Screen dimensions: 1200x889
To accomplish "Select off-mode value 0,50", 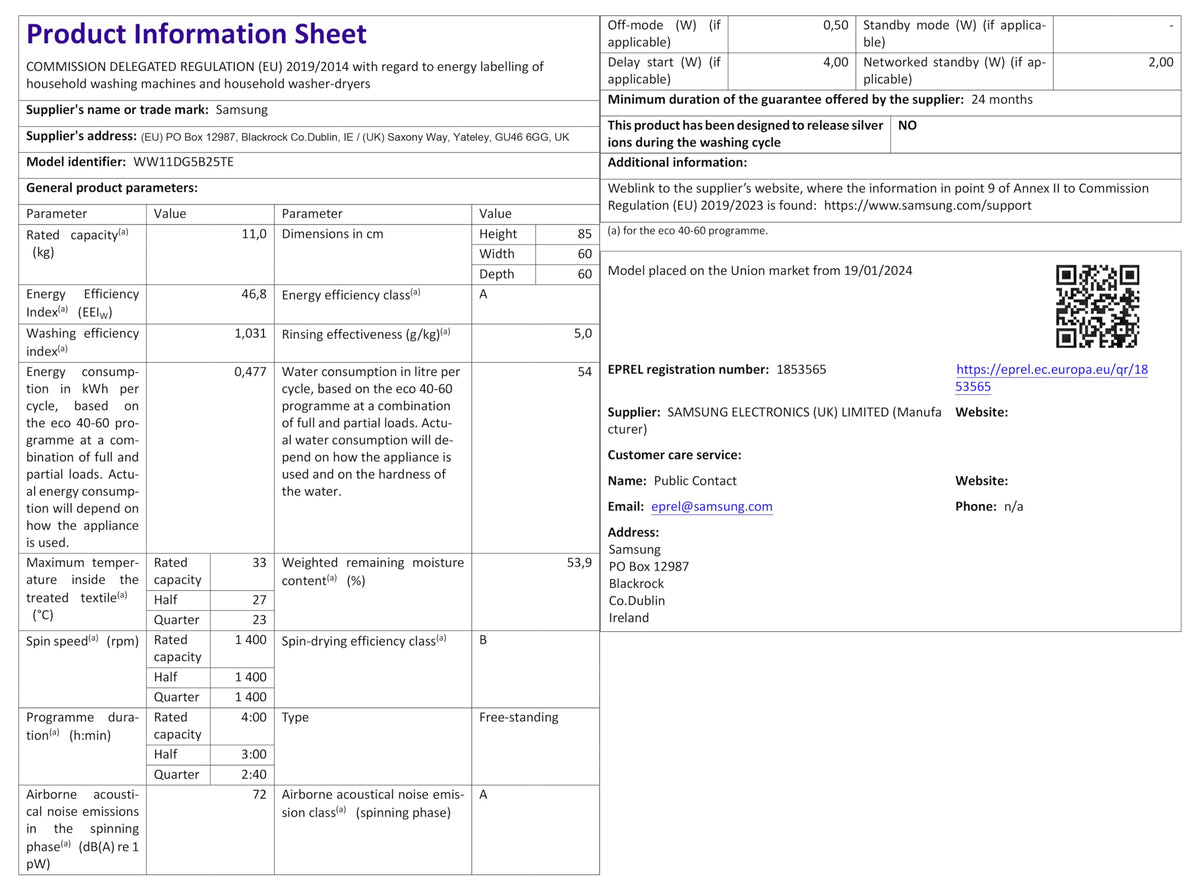I will pyautogui.click(x=836, y=25).
